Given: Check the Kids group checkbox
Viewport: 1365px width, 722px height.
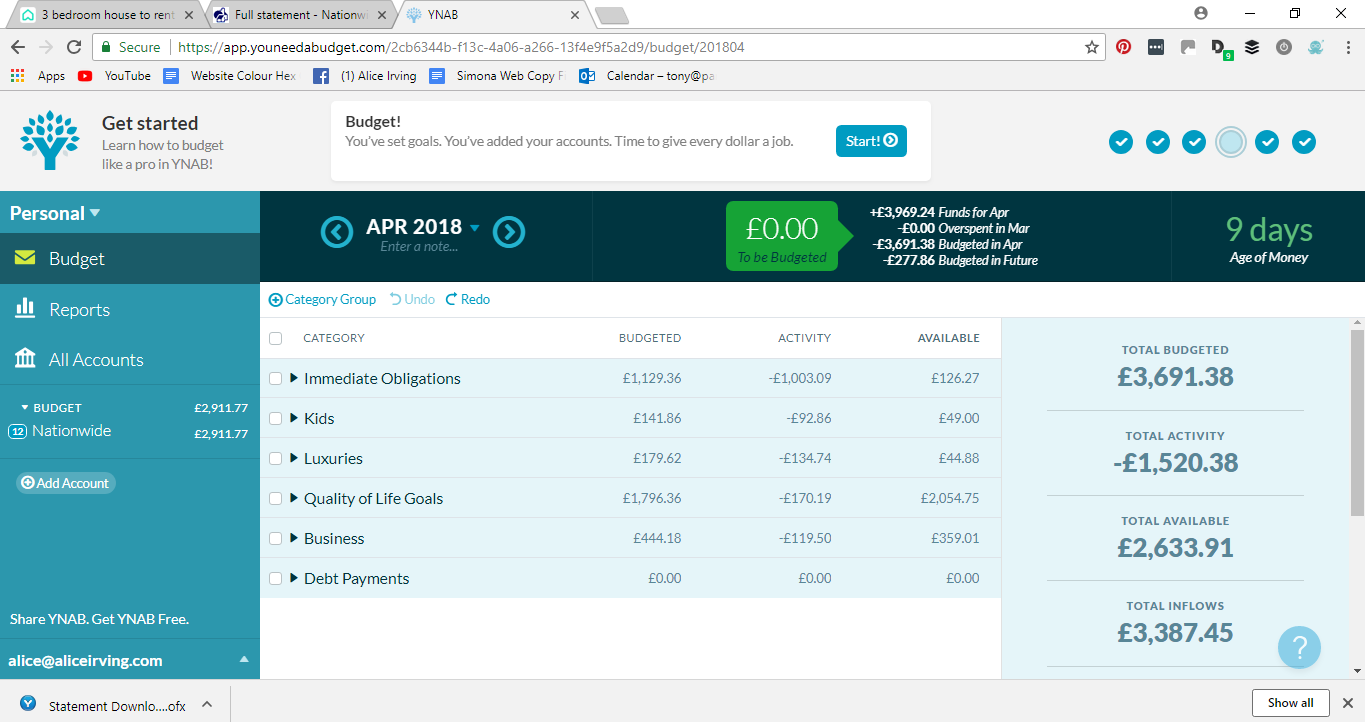Looking at the screenshot, I should click(x=276, y=419).
